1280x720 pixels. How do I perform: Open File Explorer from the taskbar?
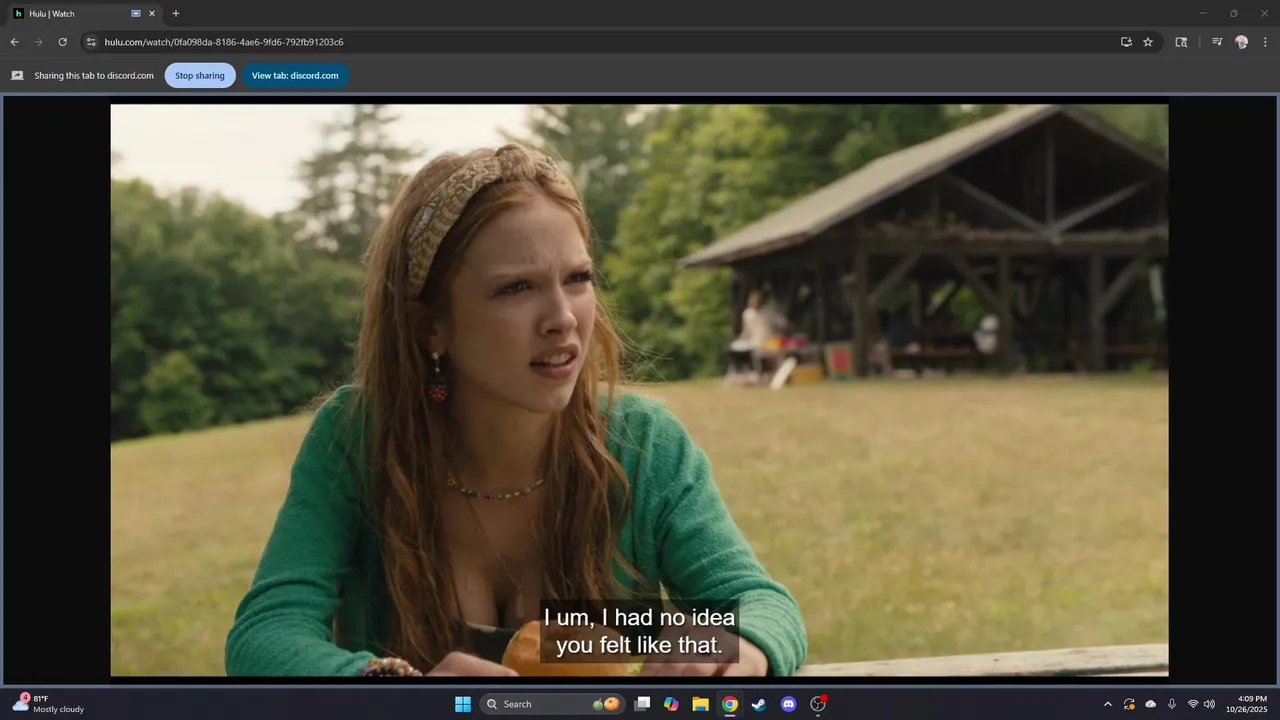[700, 704]
